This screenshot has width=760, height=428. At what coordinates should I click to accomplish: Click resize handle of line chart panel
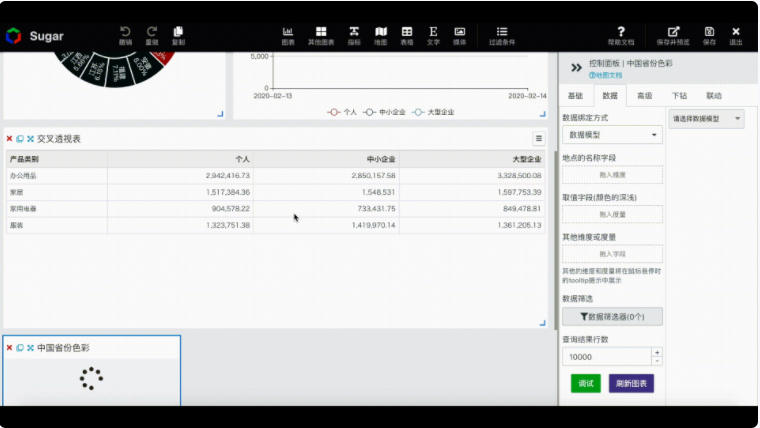point(542,114)
